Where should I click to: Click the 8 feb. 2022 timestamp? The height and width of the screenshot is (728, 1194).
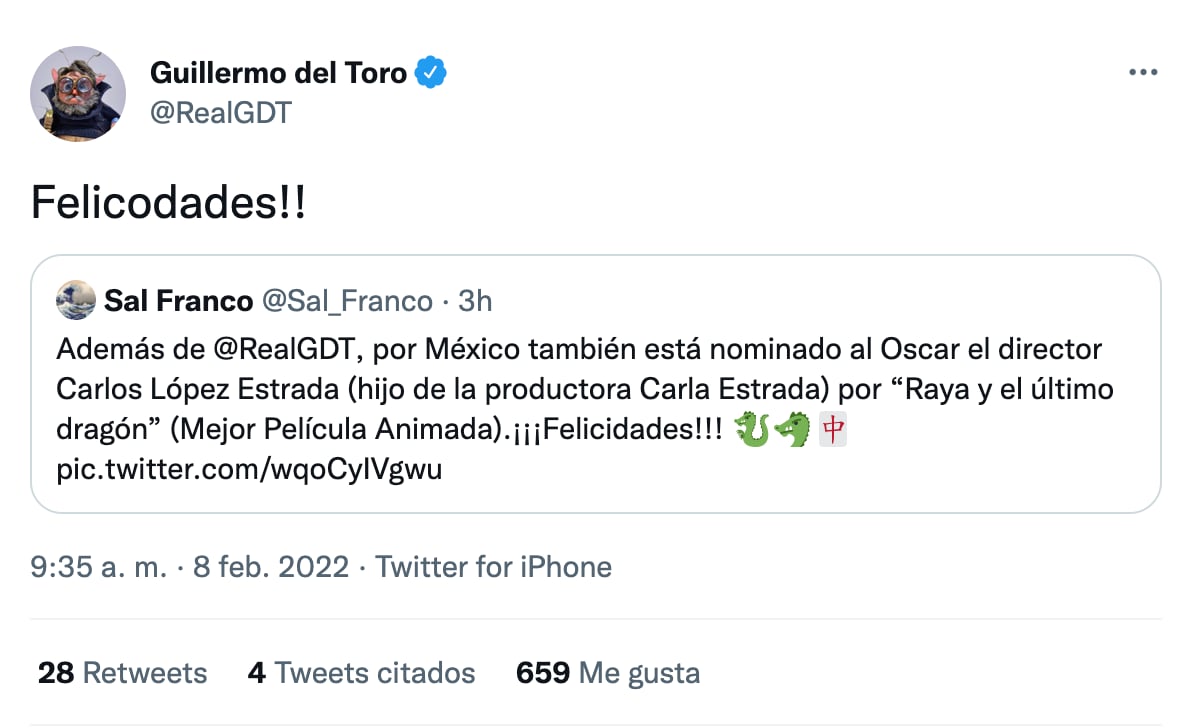click(269, 567)
